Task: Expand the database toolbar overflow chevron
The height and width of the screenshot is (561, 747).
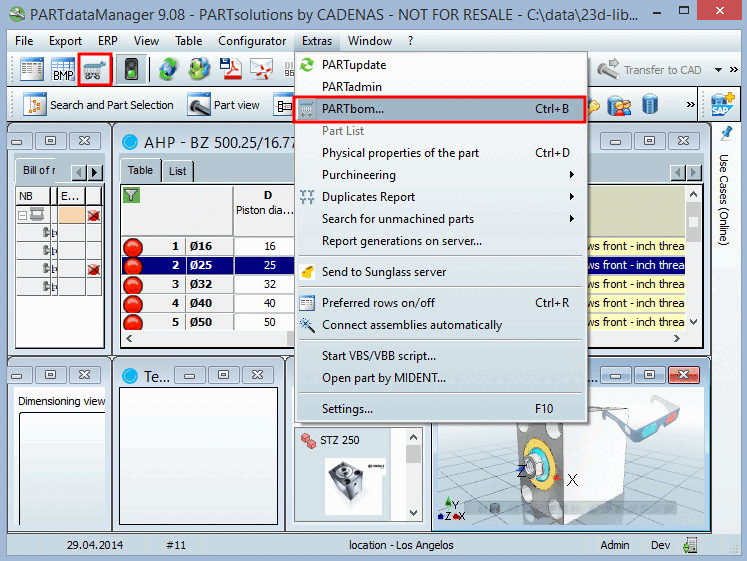Action: (x=690, y=105)
